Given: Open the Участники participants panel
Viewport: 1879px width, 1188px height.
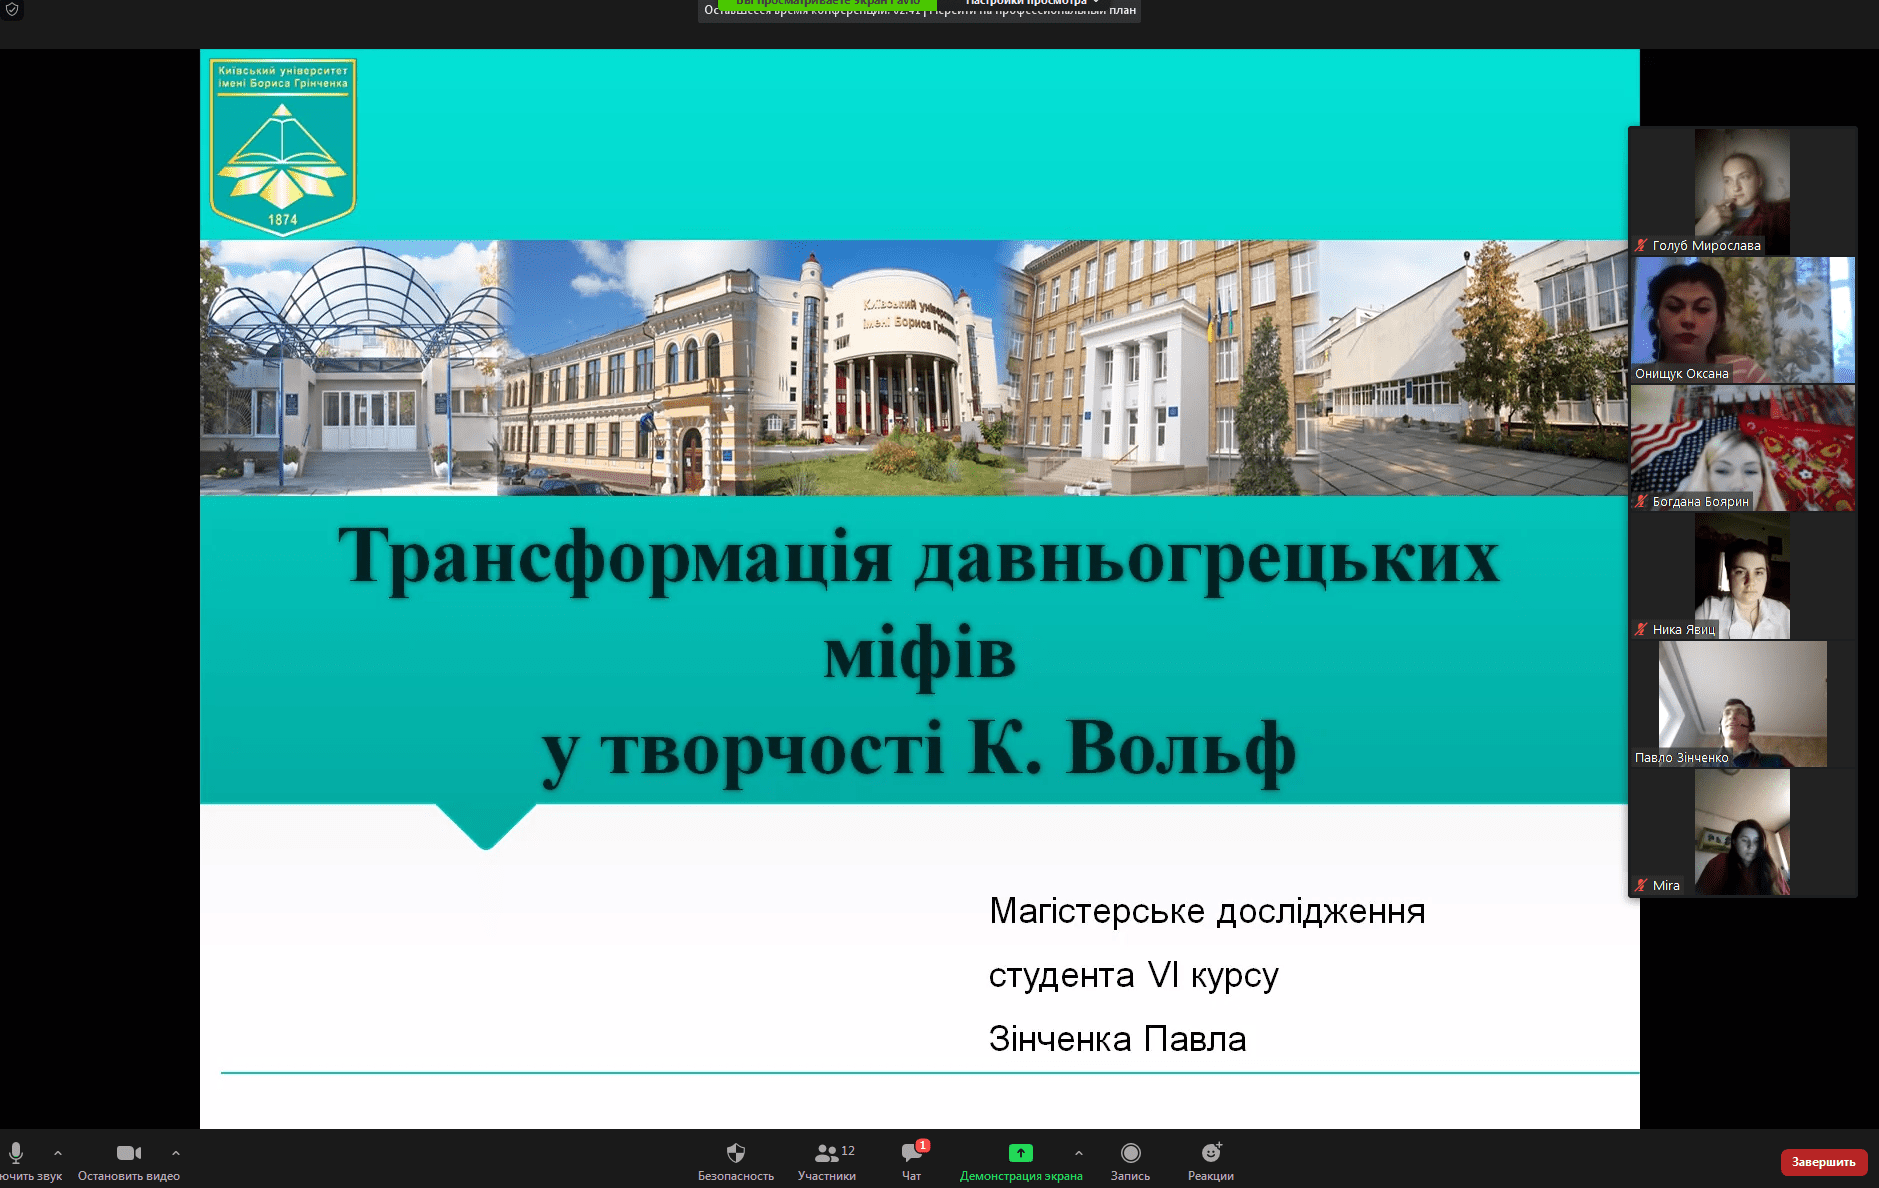Looking at the screenshot, I should [826, 1161].
